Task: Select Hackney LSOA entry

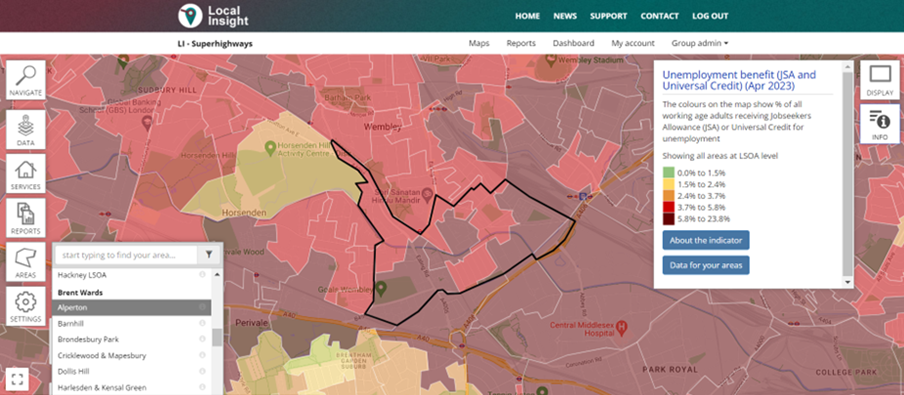Action: tap(131, 275)
